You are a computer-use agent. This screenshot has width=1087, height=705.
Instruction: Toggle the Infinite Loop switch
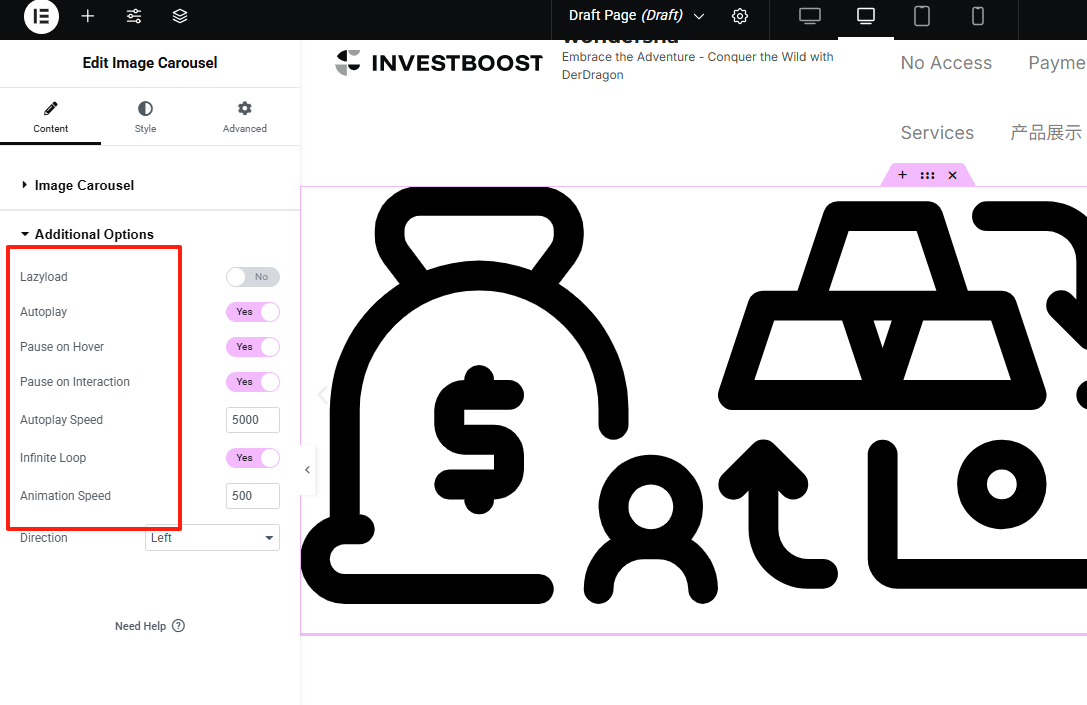(x=252, y=458)
